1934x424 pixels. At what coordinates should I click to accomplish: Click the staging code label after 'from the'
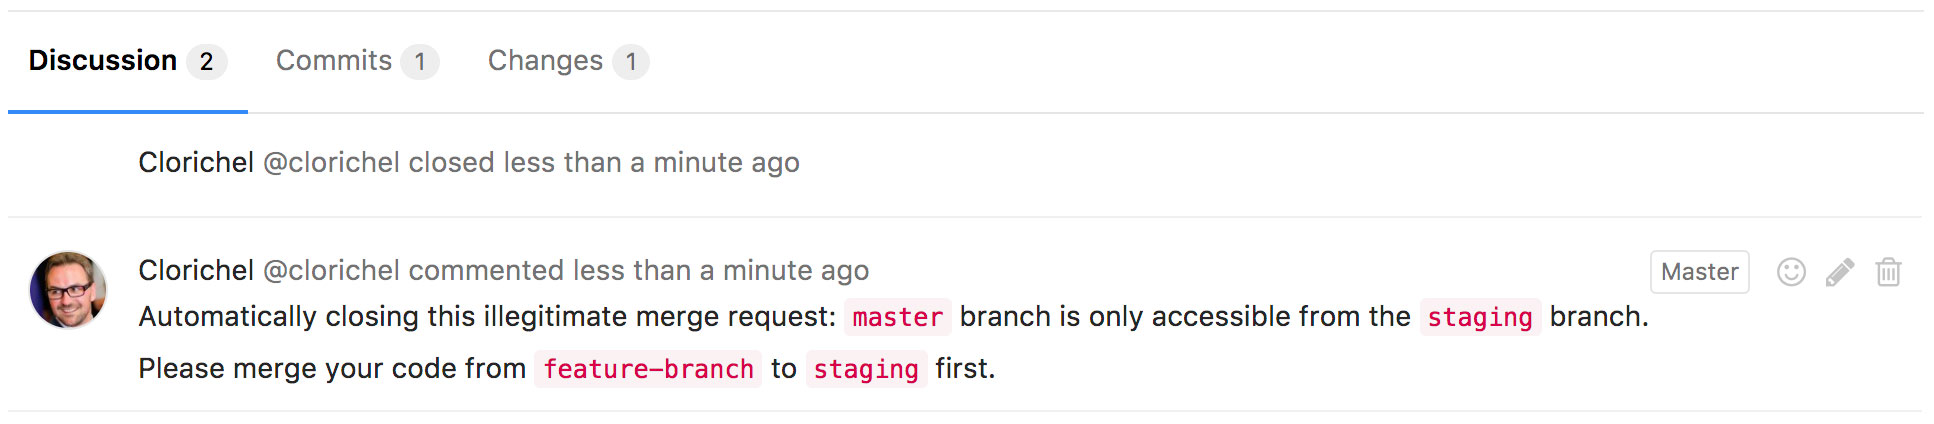1480,317
